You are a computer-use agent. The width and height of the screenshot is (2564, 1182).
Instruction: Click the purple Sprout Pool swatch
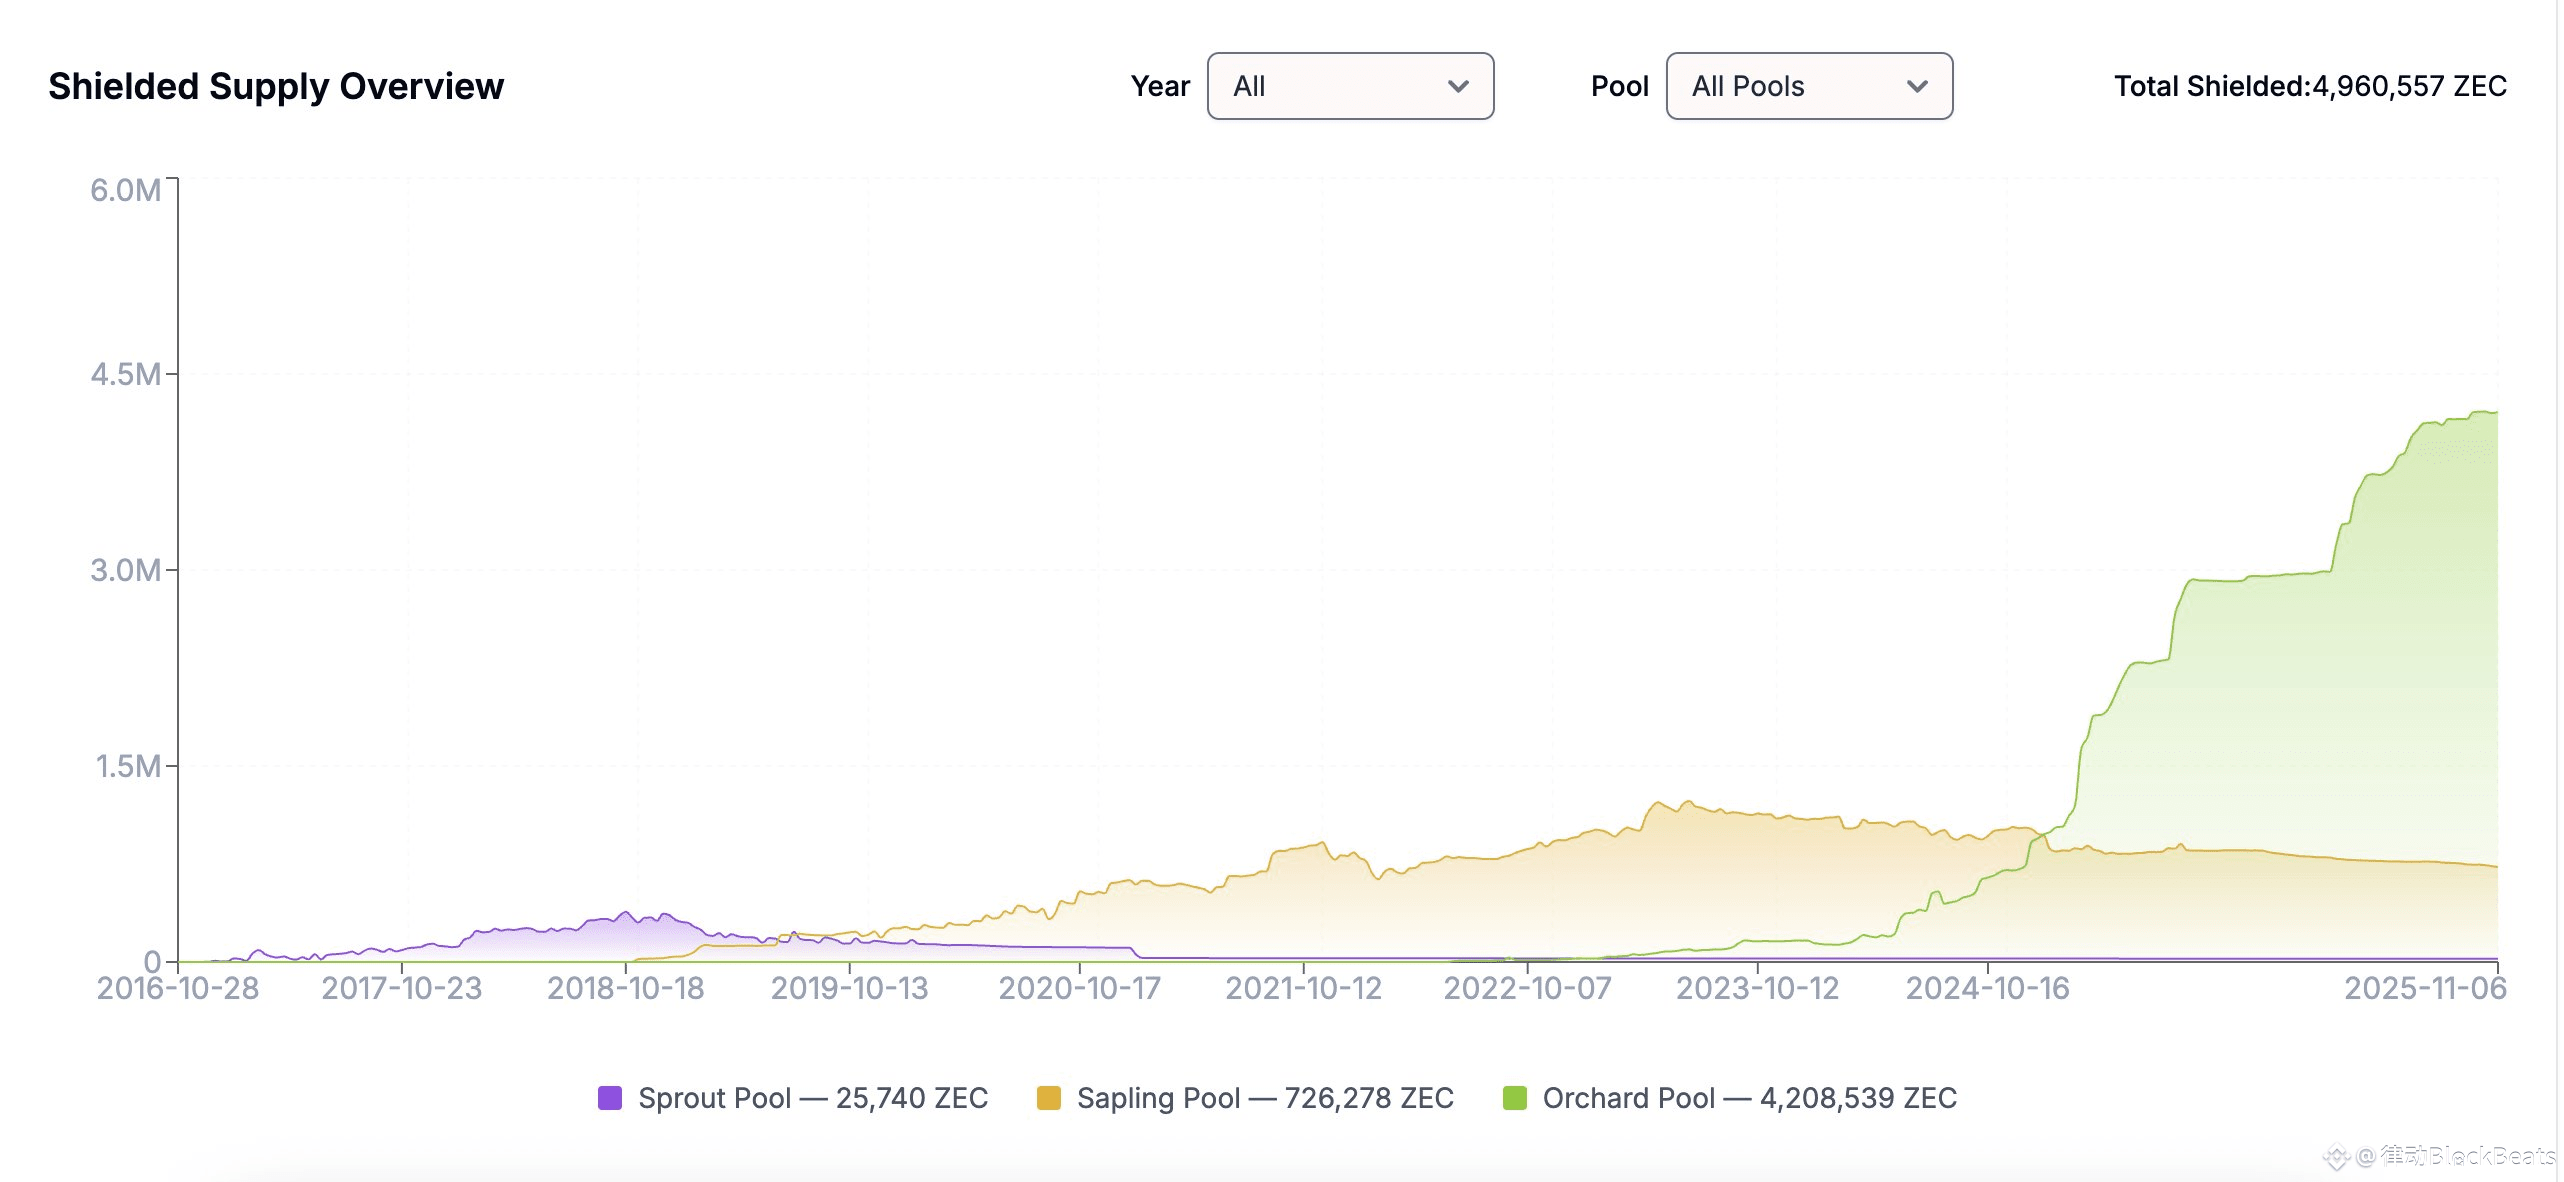609,1098
